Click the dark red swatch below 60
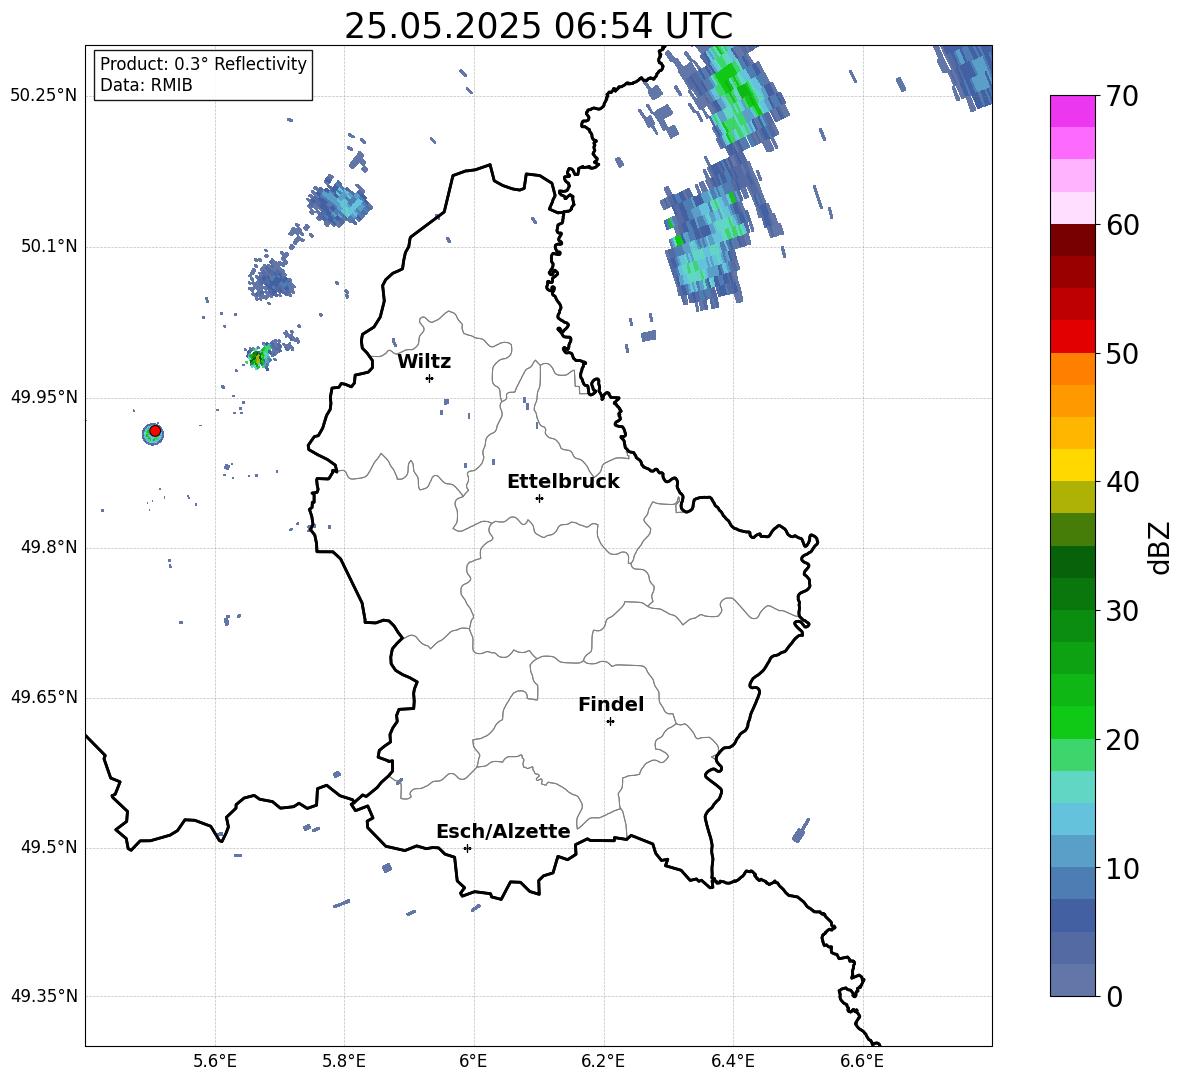This screenshot has height=1081, width=1184. 1072,240
